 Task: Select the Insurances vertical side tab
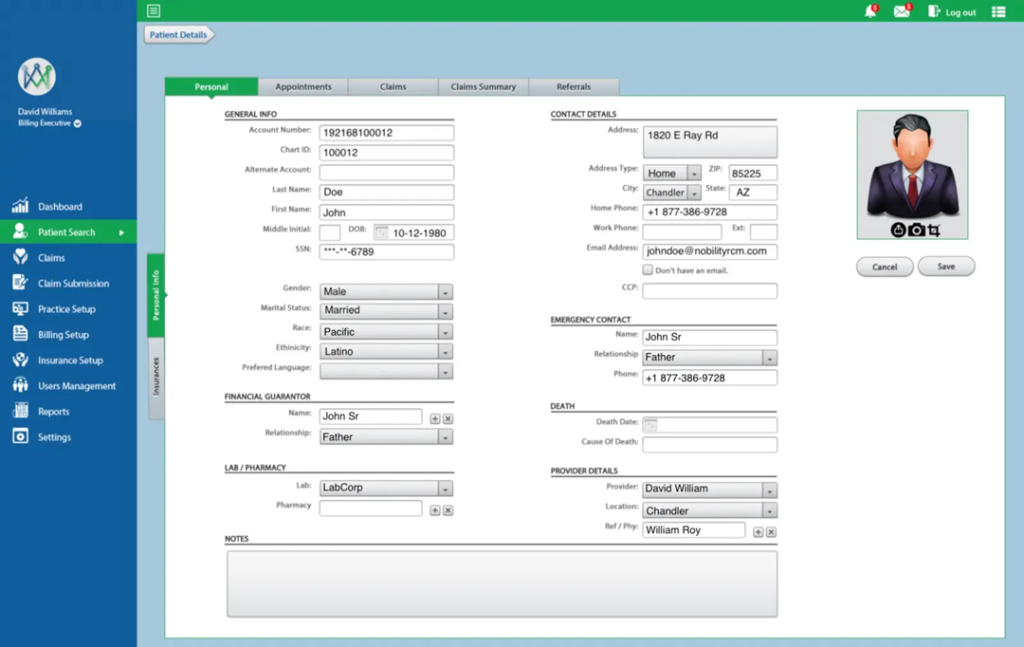click(156, 376)
